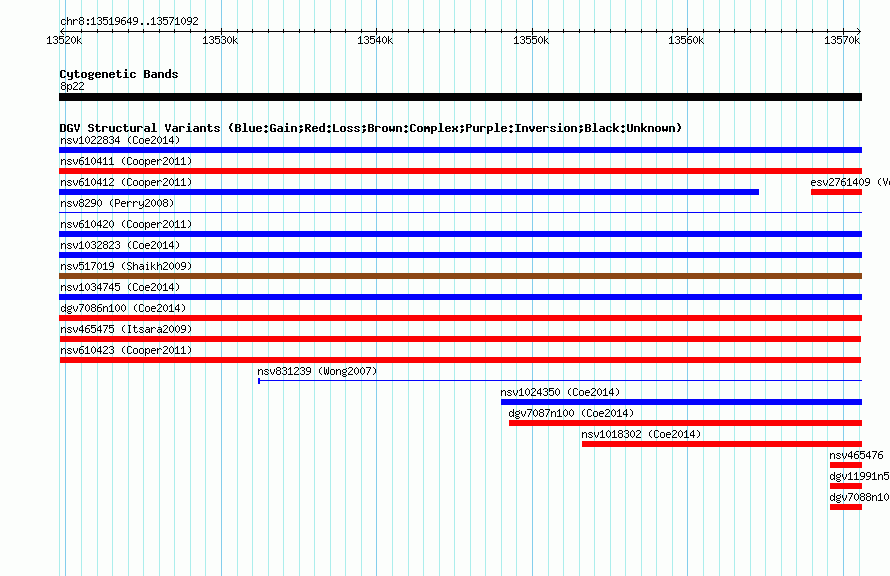This screenshot has width=890, height=576.
Task: Open variant nsv1032823 (Coe2014) label
Action: click(x=120, y=245)
